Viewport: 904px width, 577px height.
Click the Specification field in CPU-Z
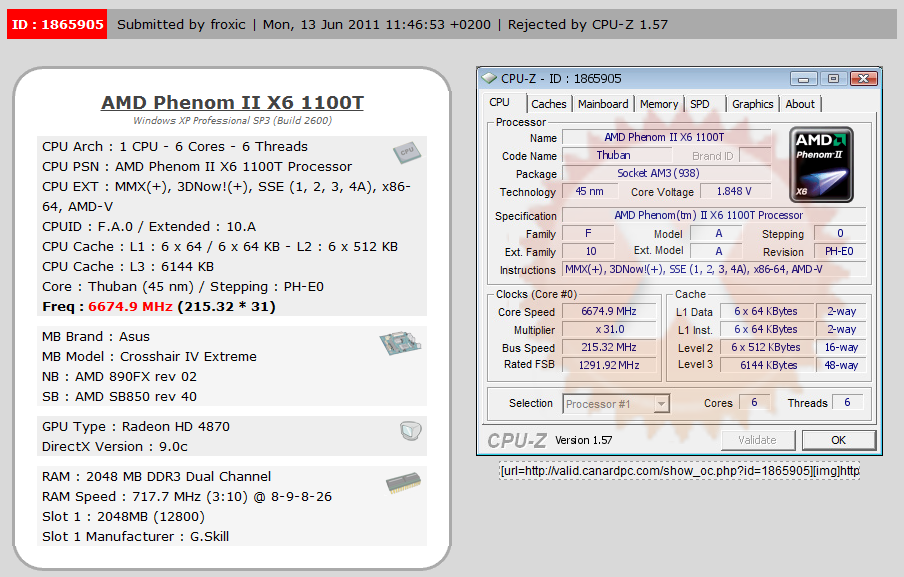click(x=714, y=216)
